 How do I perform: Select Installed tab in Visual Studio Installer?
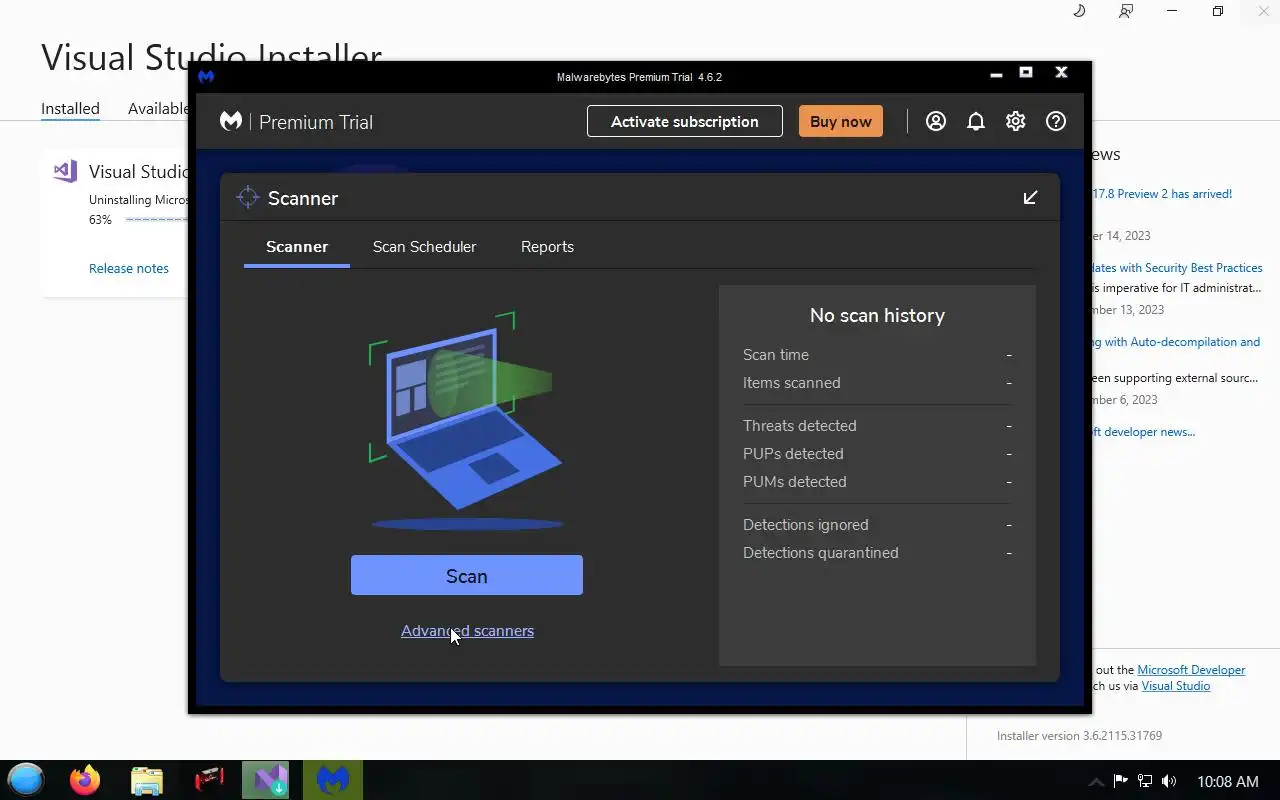pyautogui.click(x=70, y=108)
